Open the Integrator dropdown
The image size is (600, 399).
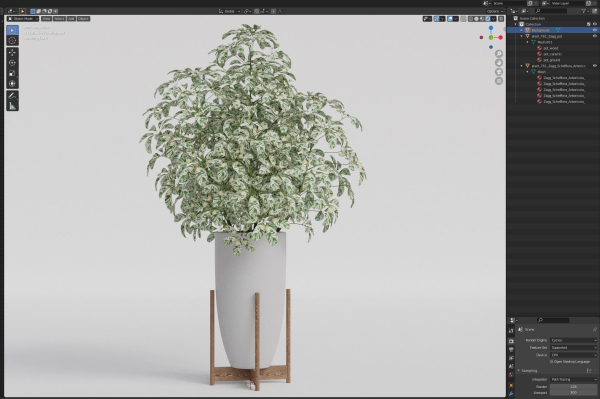point(574,379)
